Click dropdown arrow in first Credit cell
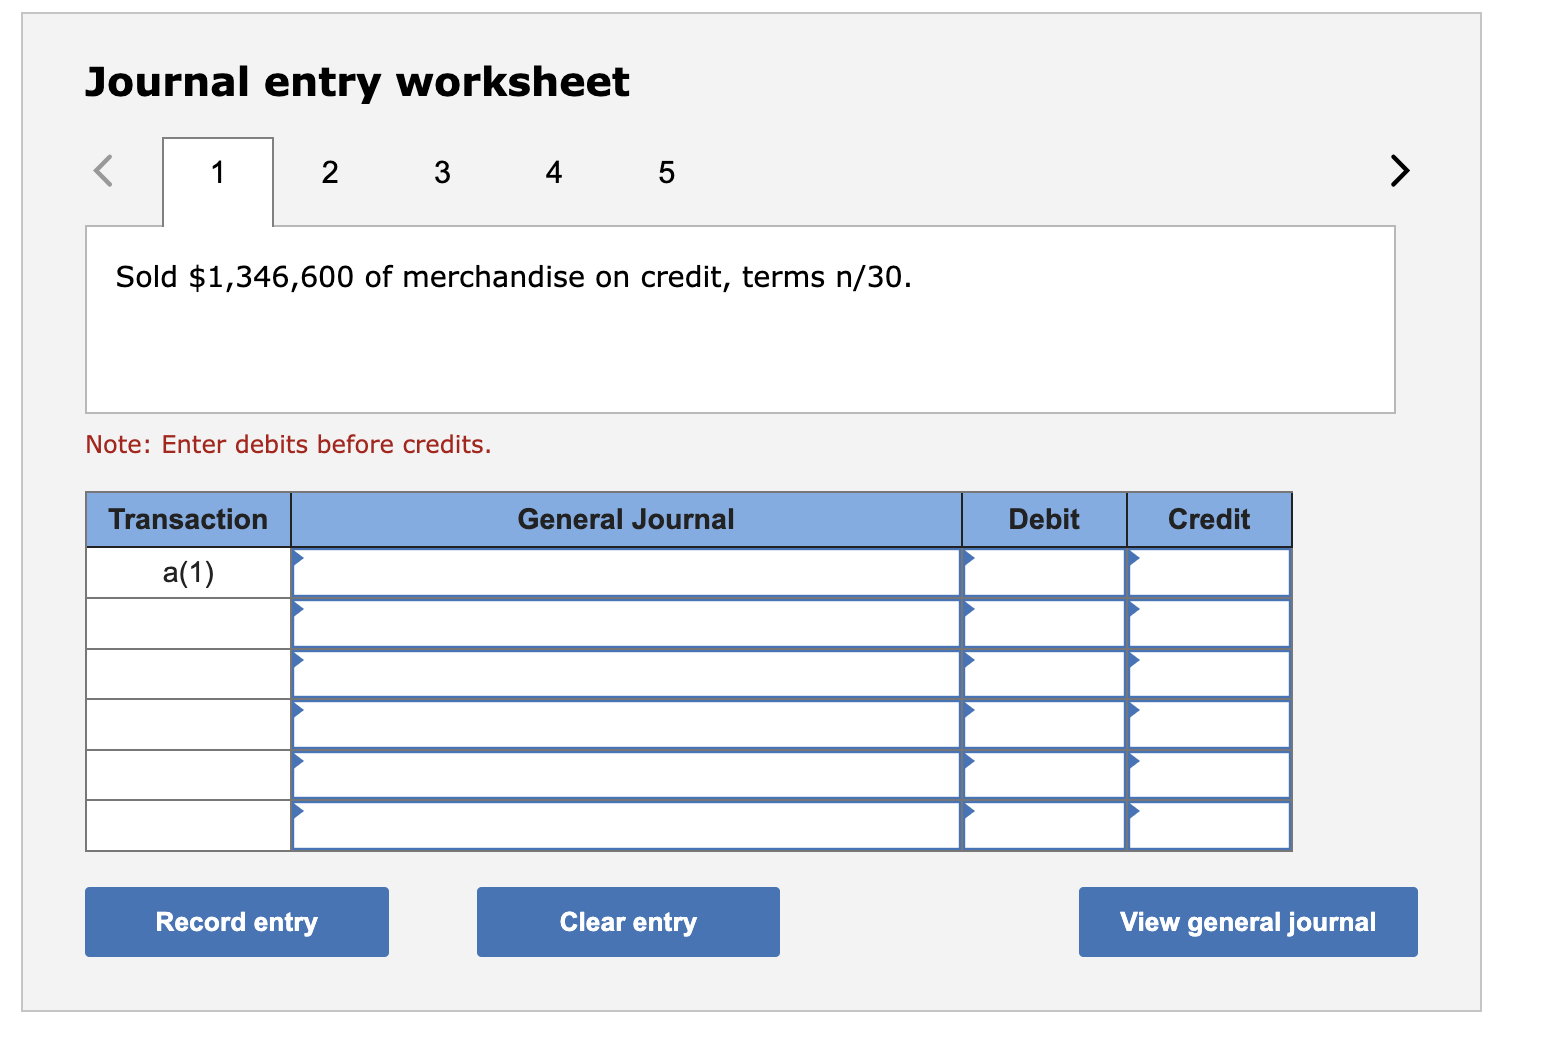 (x=1133, y=558)
